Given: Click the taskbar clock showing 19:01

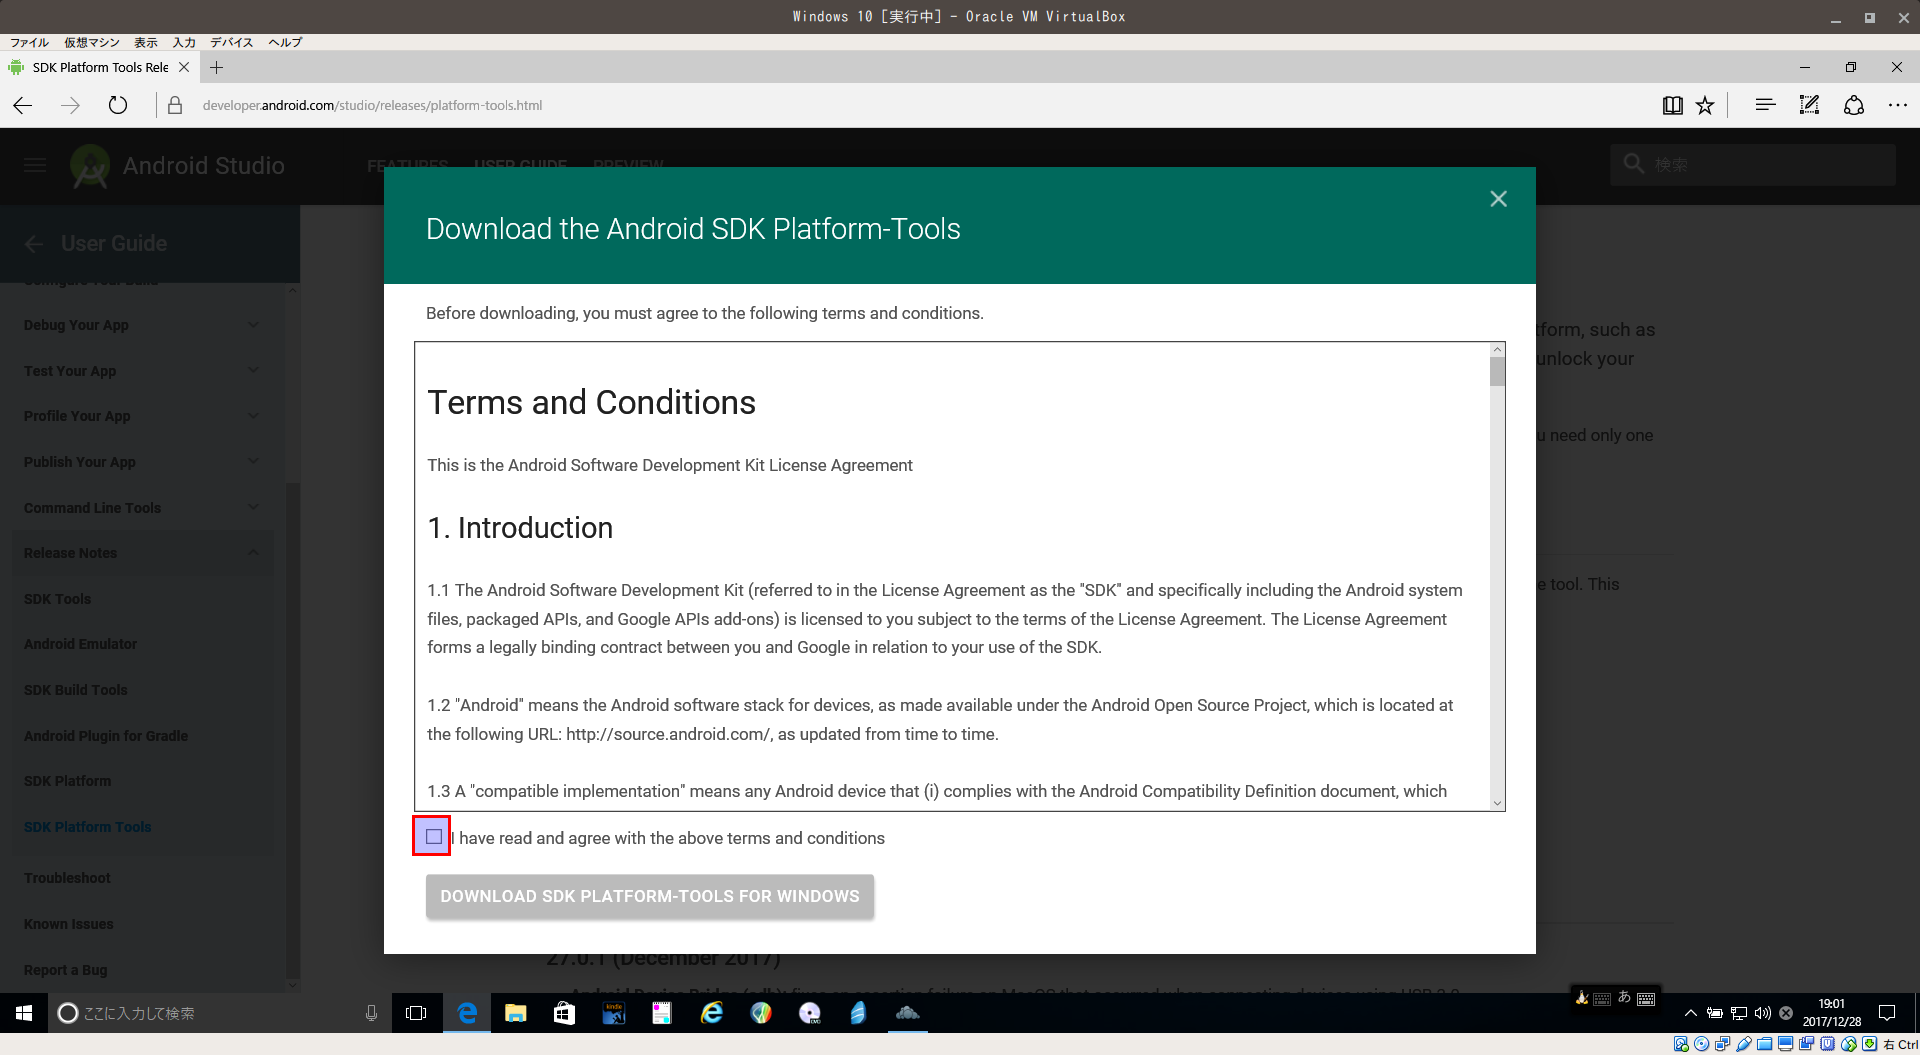Looking at the screenshot, I should coord(1832,1013).
